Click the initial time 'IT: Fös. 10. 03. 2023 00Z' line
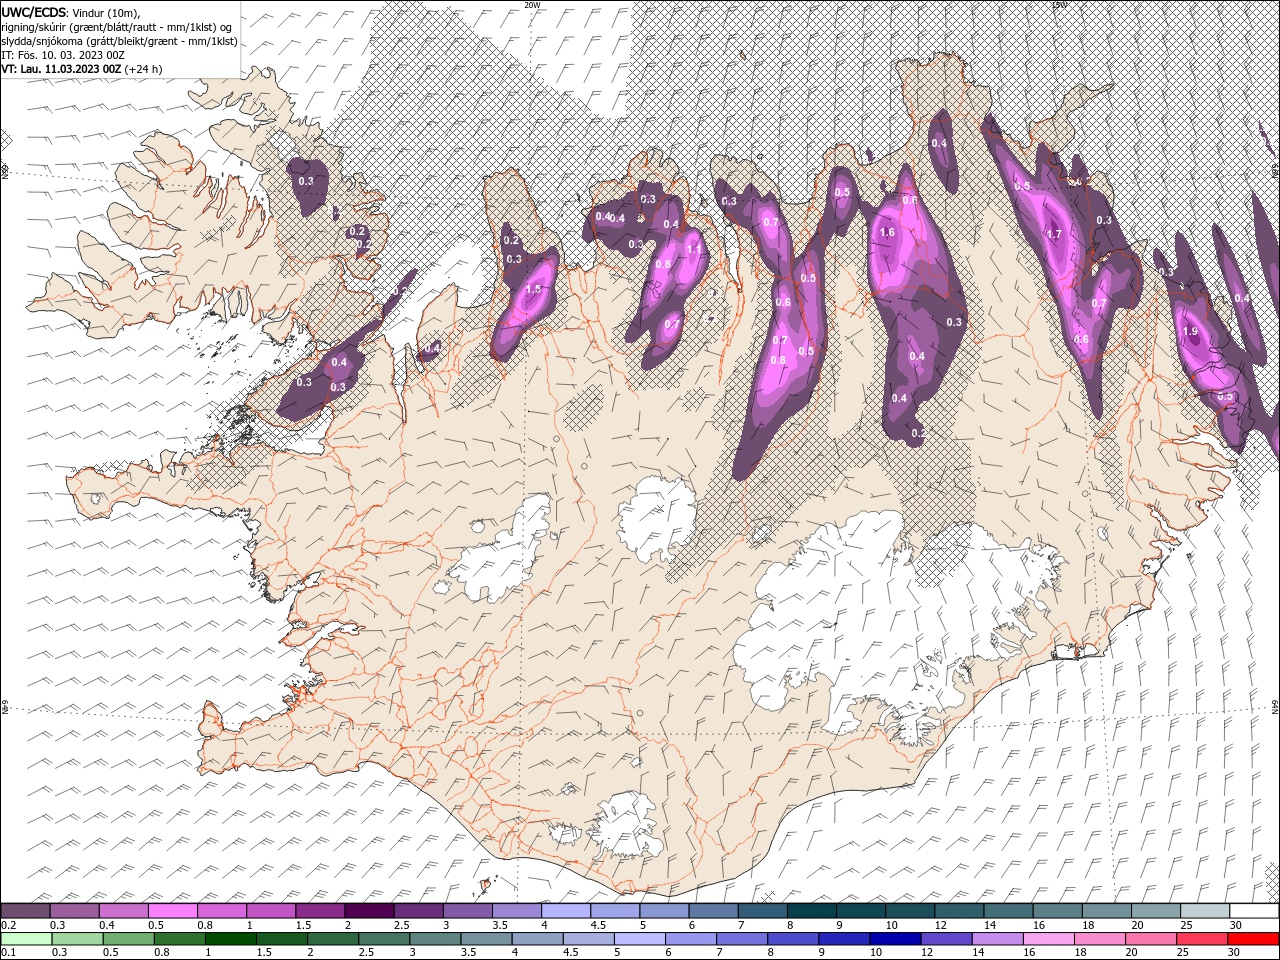Image resolution: width=1280 pixels, height=960 pixels. [x=63, y=55]
